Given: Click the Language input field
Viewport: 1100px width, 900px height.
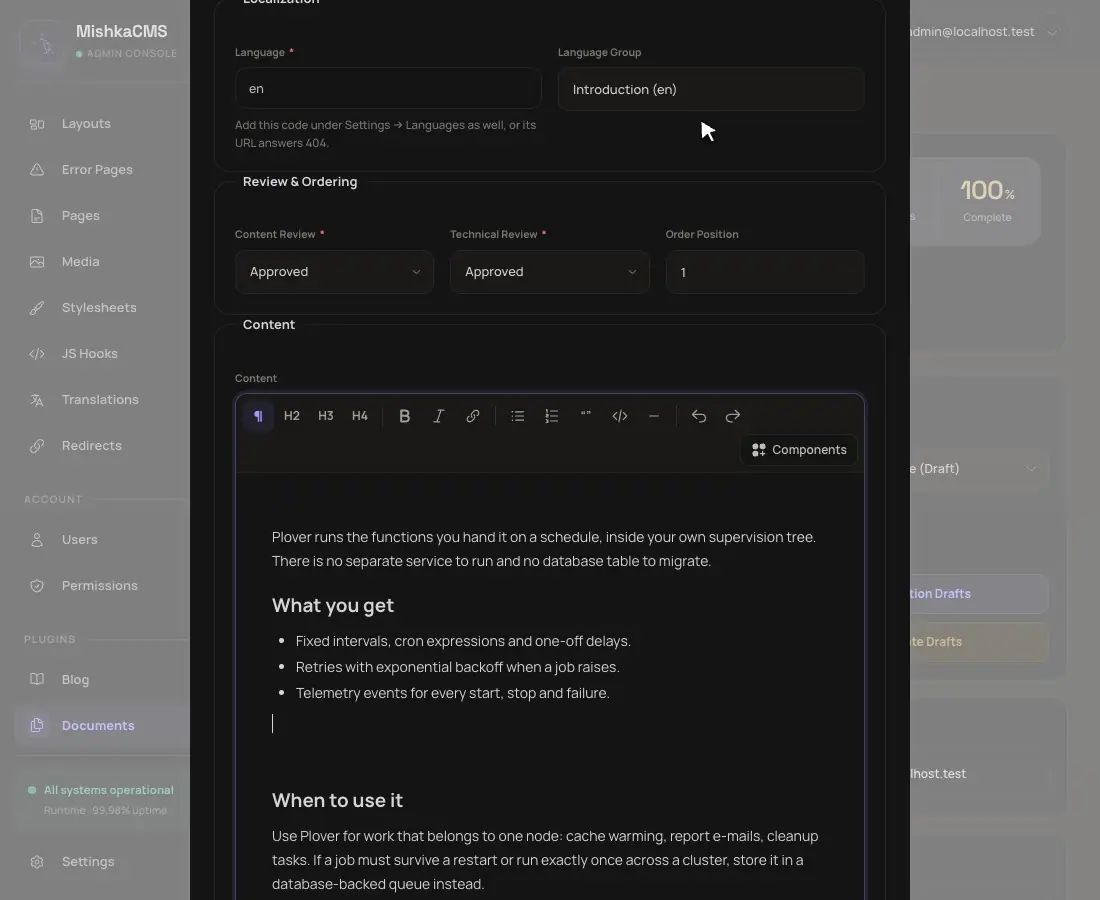Looking at the screenshot, I should pyautogui.click(x=389, y=89).
